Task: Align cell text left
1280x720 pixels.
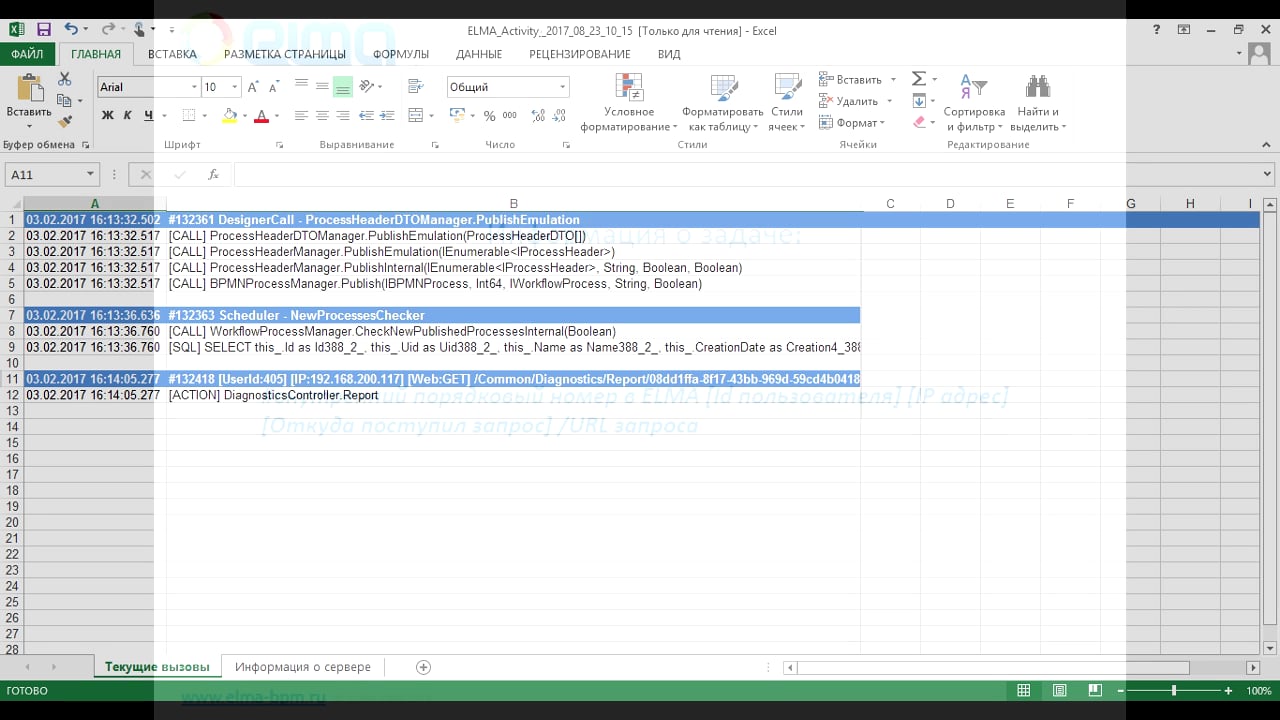Action: pyautogui.click(x=301, y=116)
